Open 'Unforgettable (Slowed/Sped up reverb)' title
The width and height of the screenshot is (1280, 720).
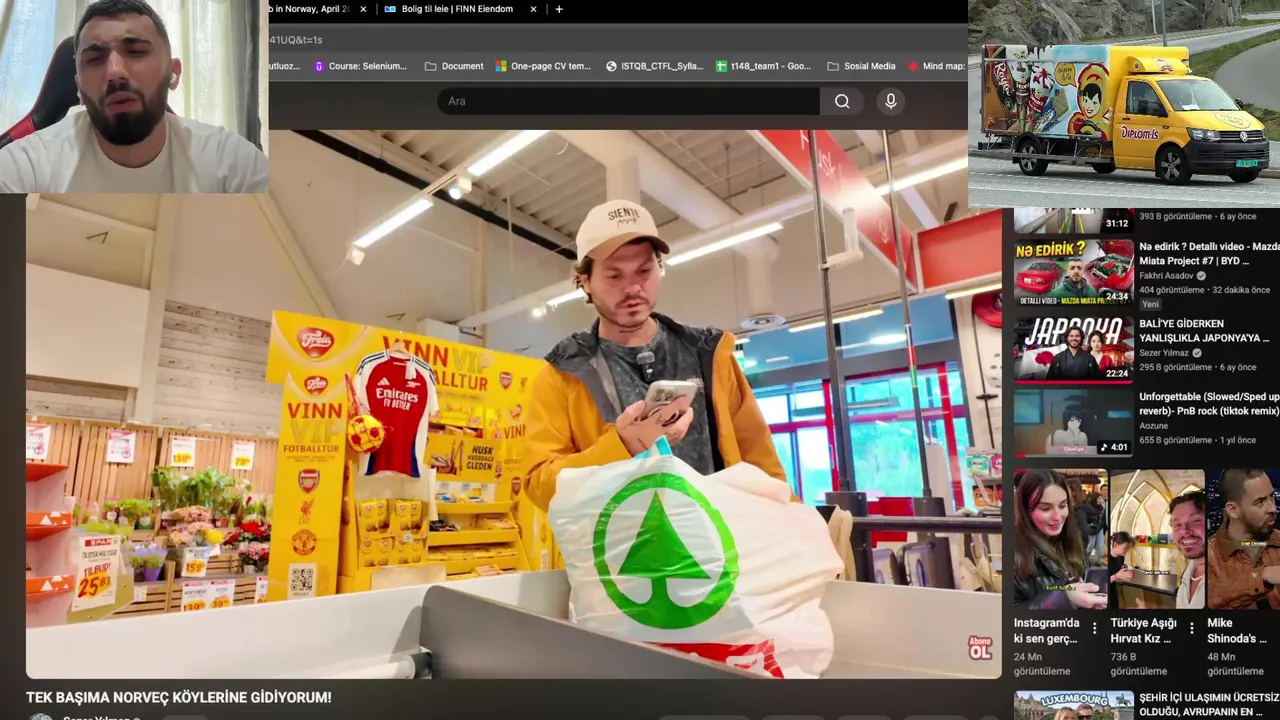coord(1209,404)
